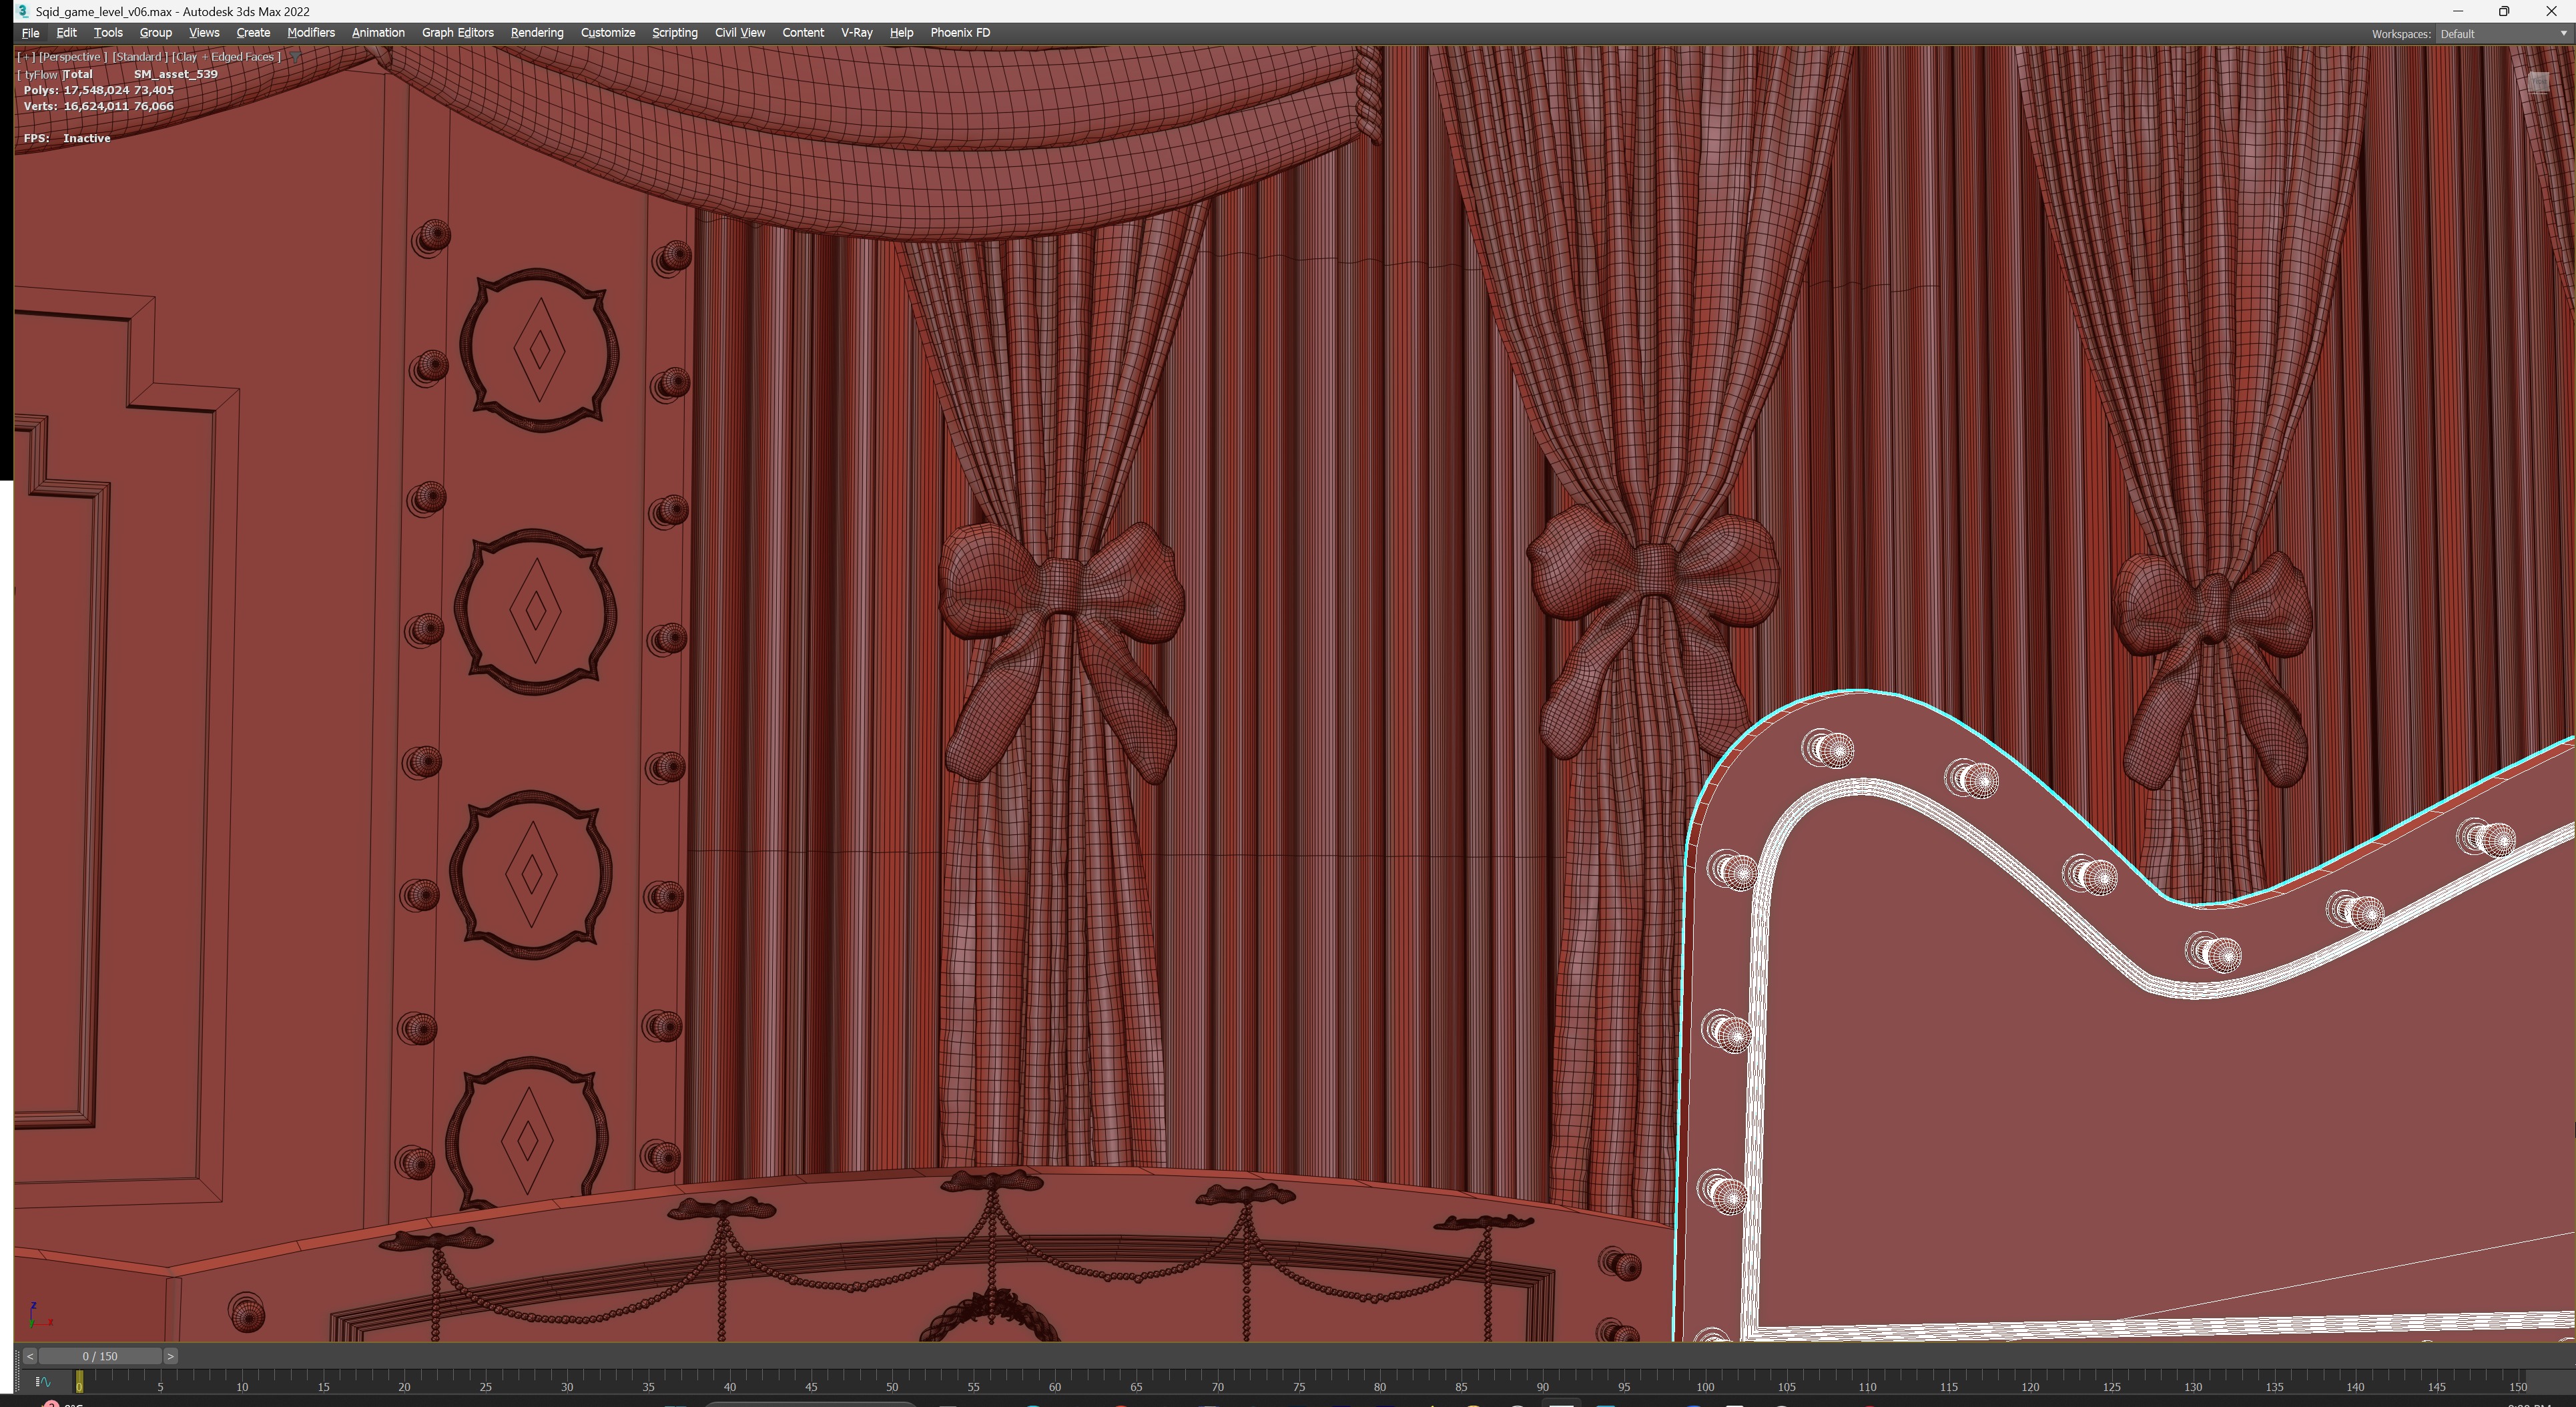This screenshot has width=2576, height=1407.
Task: Restore down the 3ds Max window
Action: (x=2504, y=11)
